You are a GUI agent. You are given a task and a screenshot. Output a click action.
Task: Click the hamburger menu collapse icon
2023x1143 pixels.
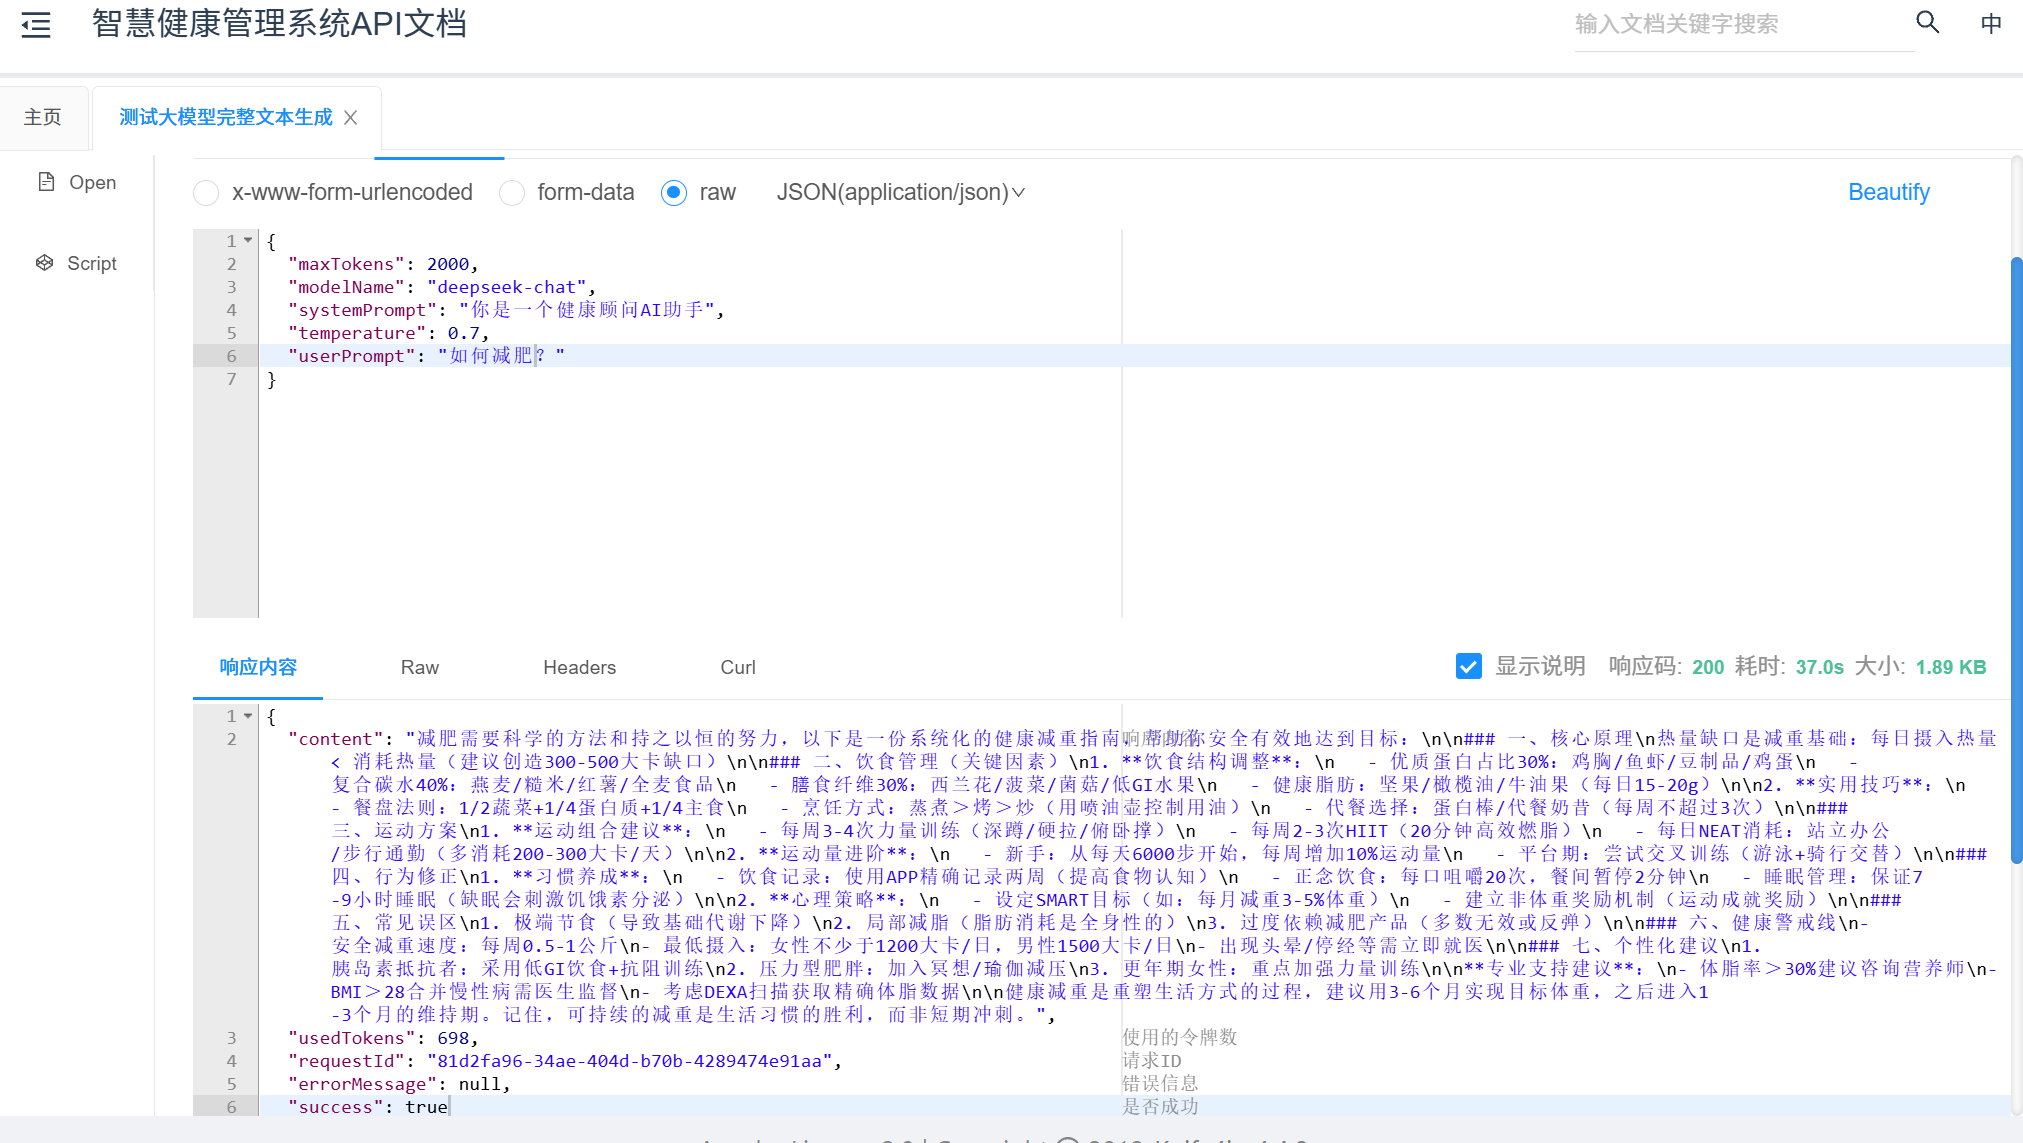click(x=36, y=25)
